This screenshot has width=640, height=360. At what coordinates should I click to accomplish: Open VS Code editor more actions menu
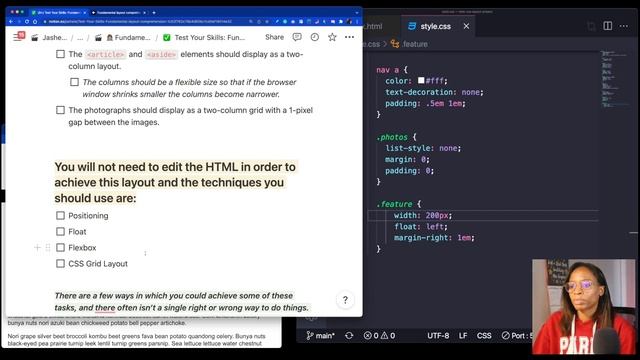[x=624, y=26]
